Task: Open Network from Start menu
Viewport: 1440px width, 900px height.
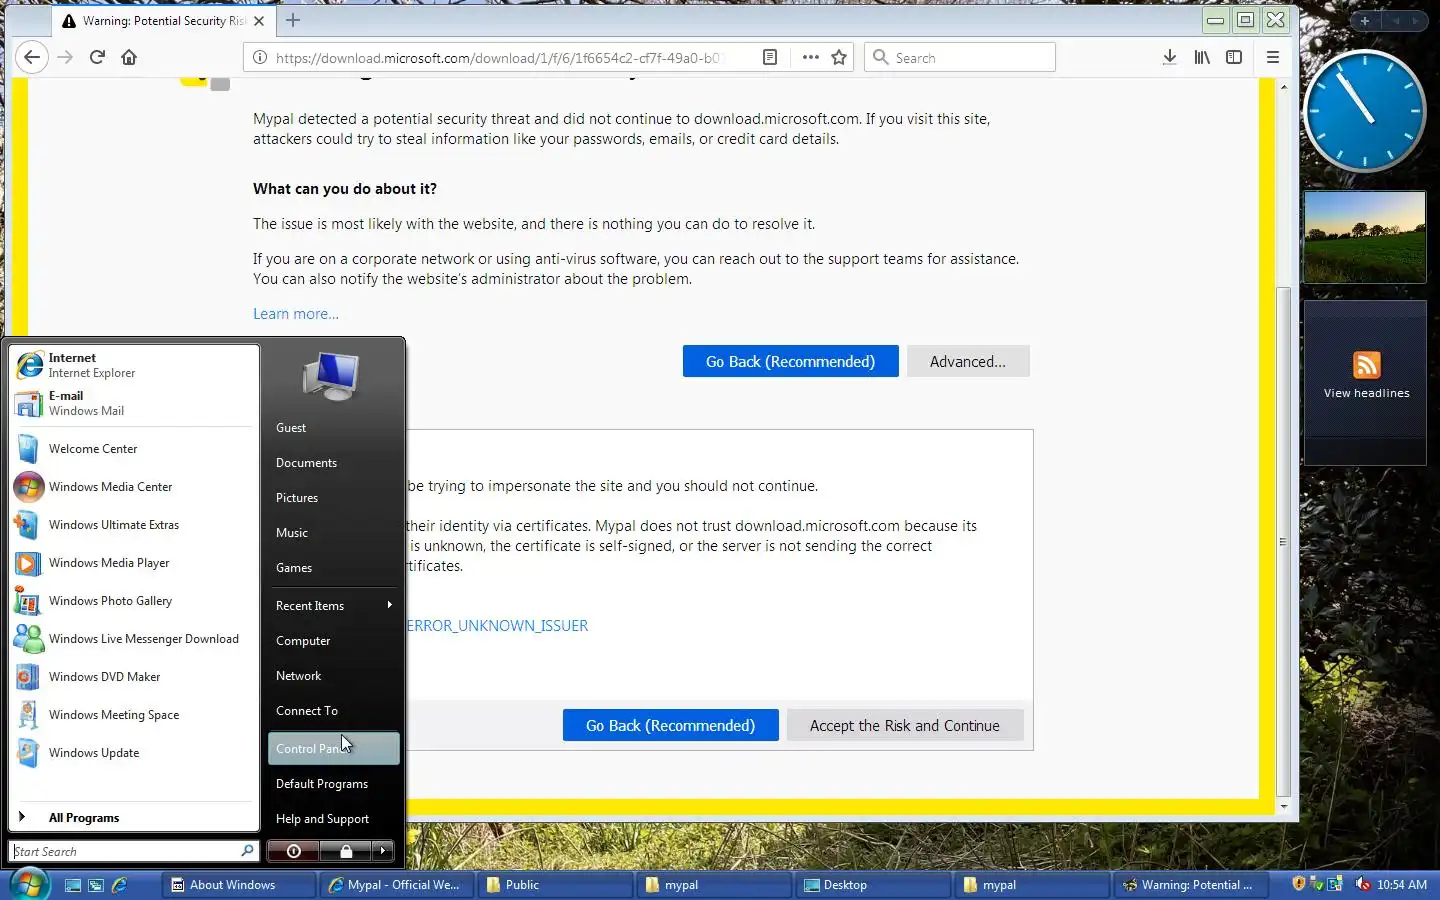Action: (x=333, y=676)
